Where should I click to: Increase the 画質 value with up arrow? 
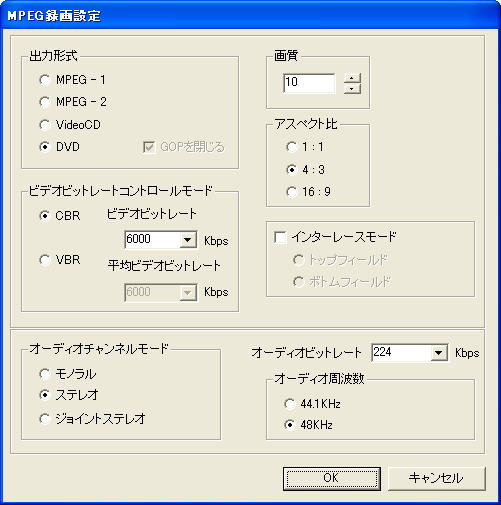pyautogui.click(x=352, y=78)
